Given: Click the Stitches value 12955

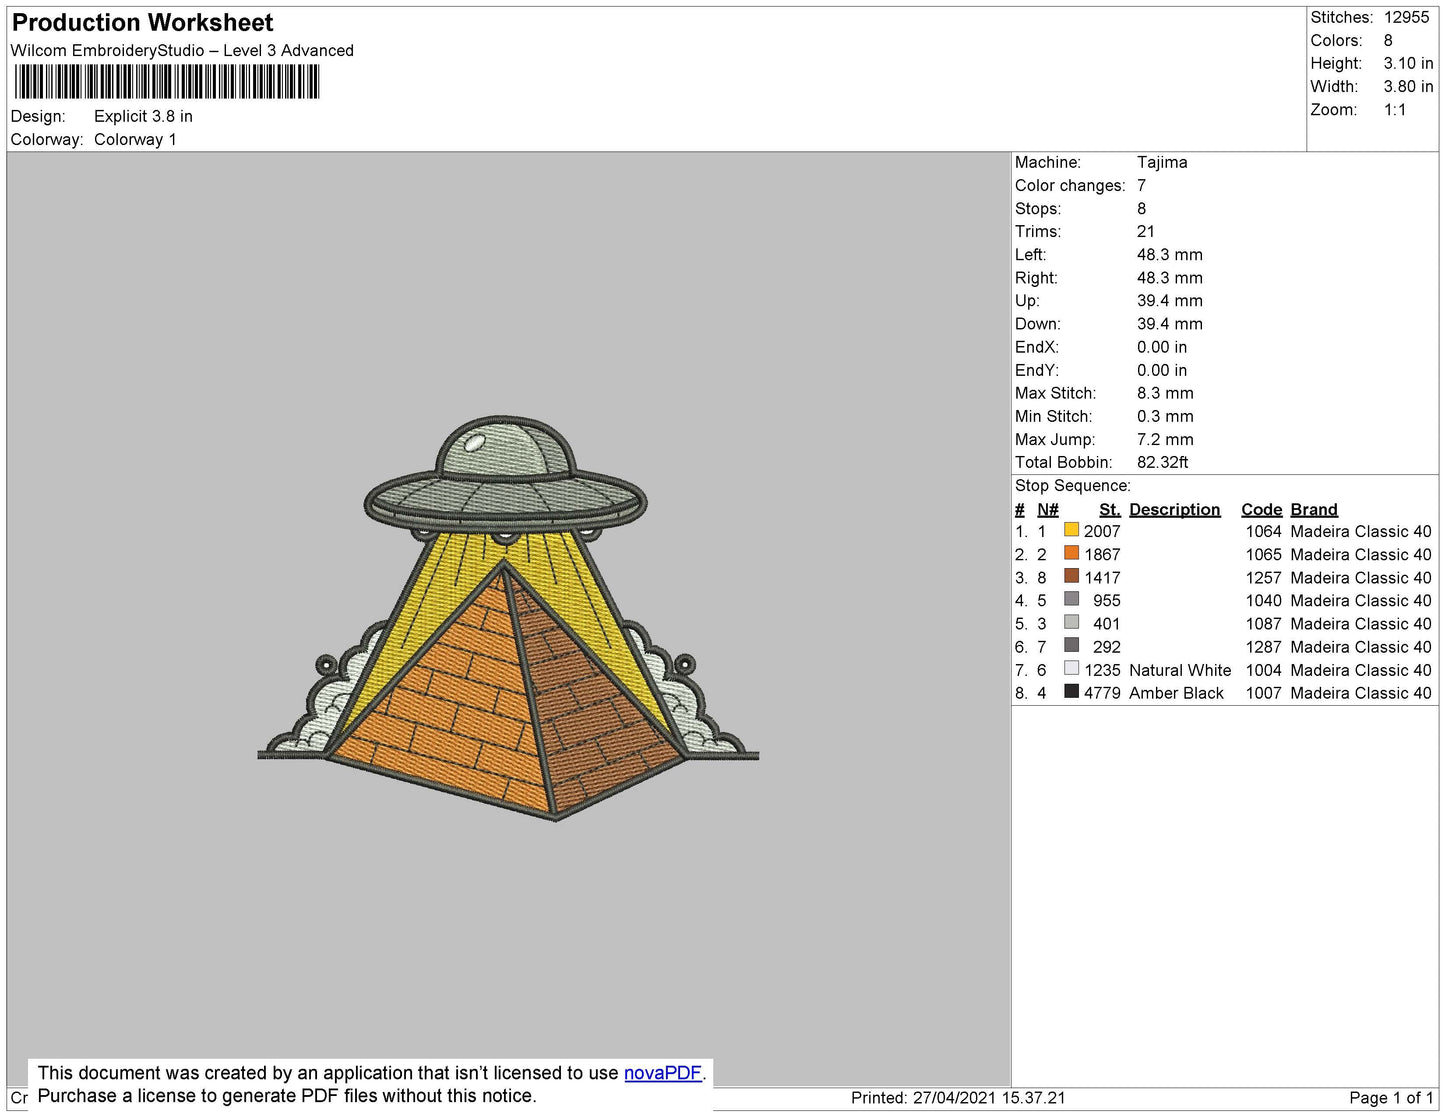Looking at the screenshot, I should pyautogui.click(x=1407, y=17).
